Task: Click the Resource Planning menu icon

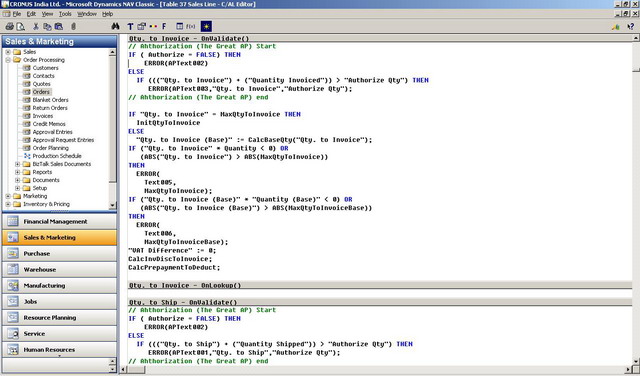Action: pyautogui.click(x=13, y=318)
